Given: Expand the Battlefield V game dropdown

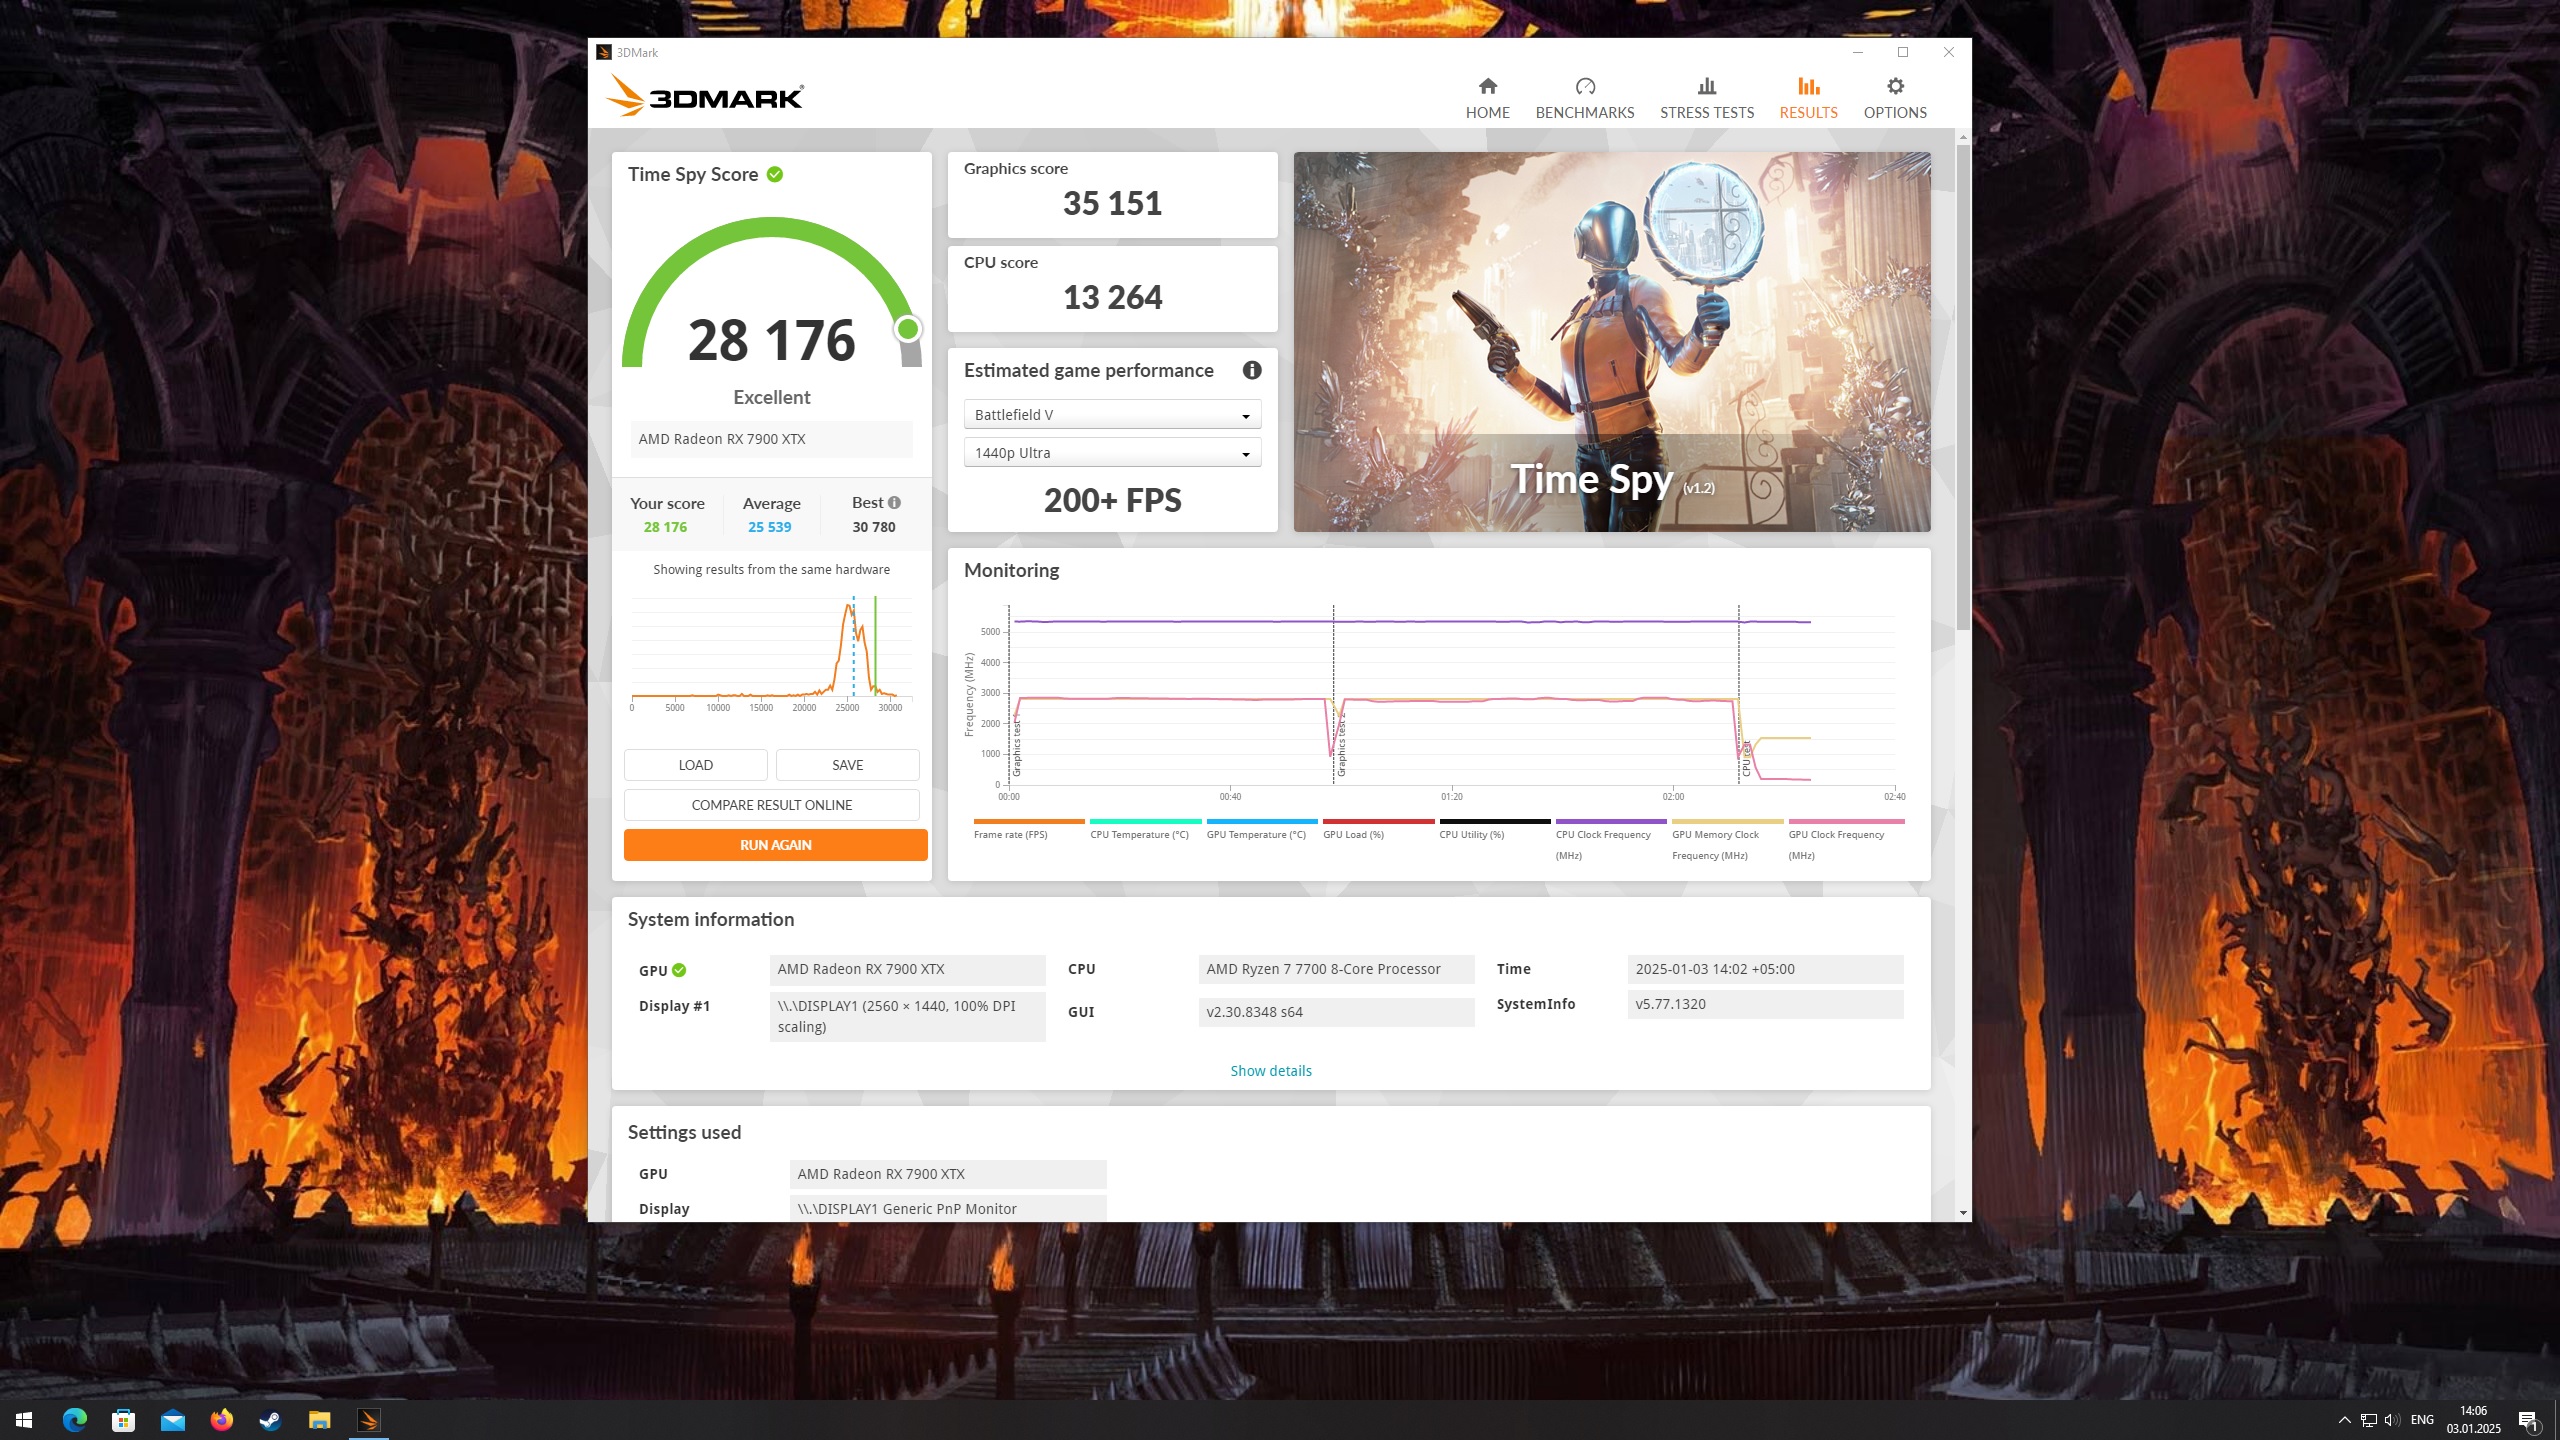Looking at the screenshot, I should pyautogui.click(x=1111, y=415).
